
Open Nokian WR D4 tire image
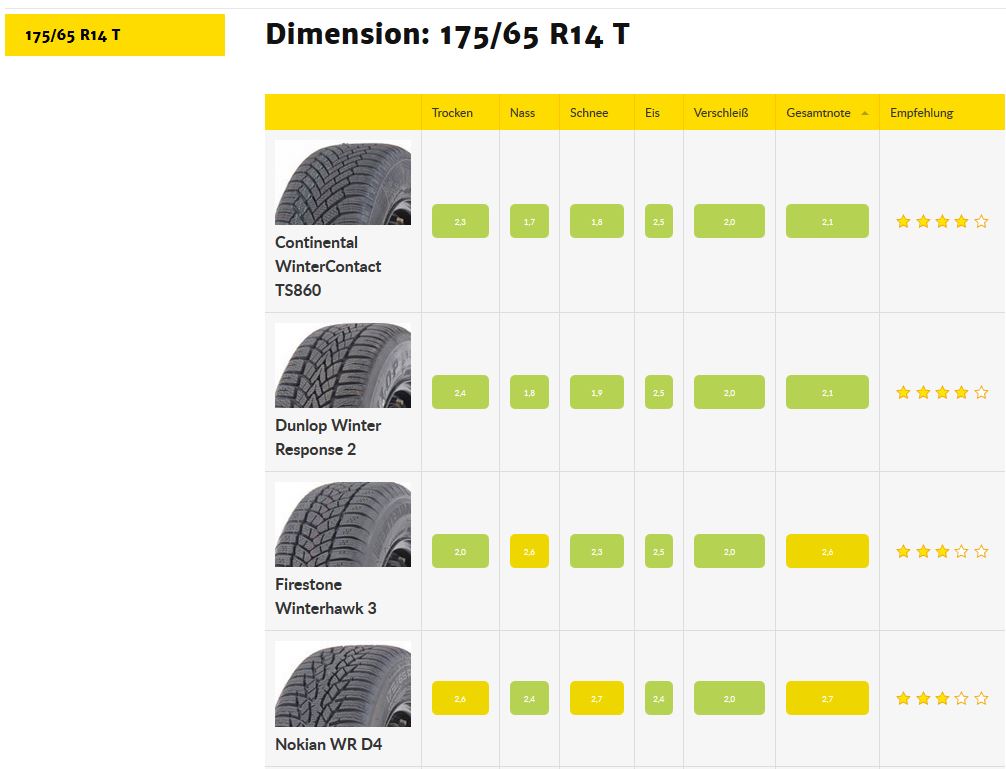343,684
